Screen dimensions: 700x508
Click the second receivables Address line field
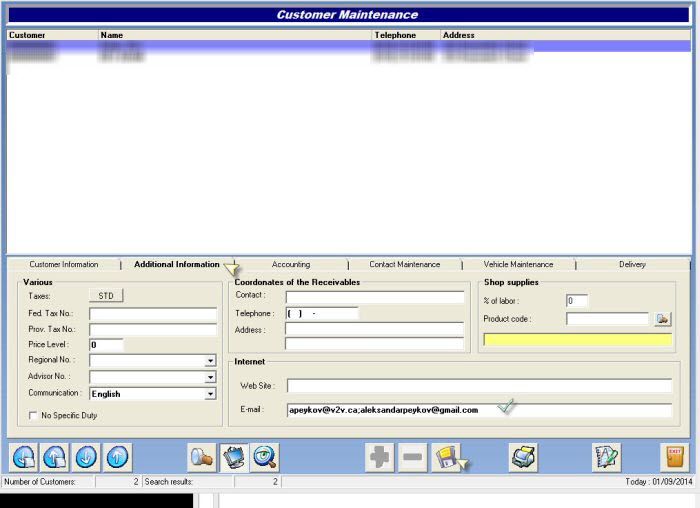coord(375,344)
